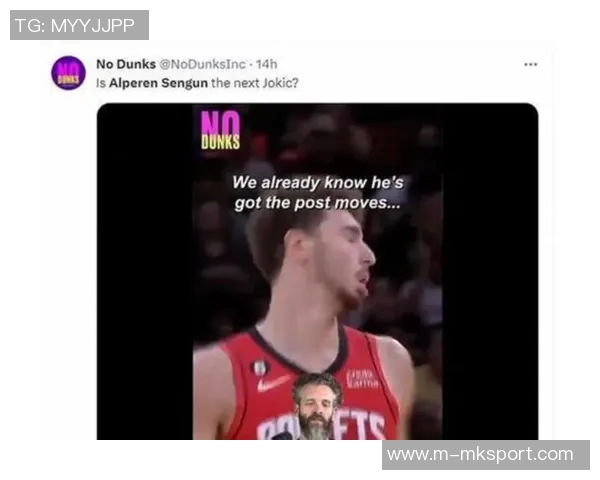Screen dimensions: 600x480
Task: Click the Rockets lettering on the jersey
Action: tap(321, 425)
